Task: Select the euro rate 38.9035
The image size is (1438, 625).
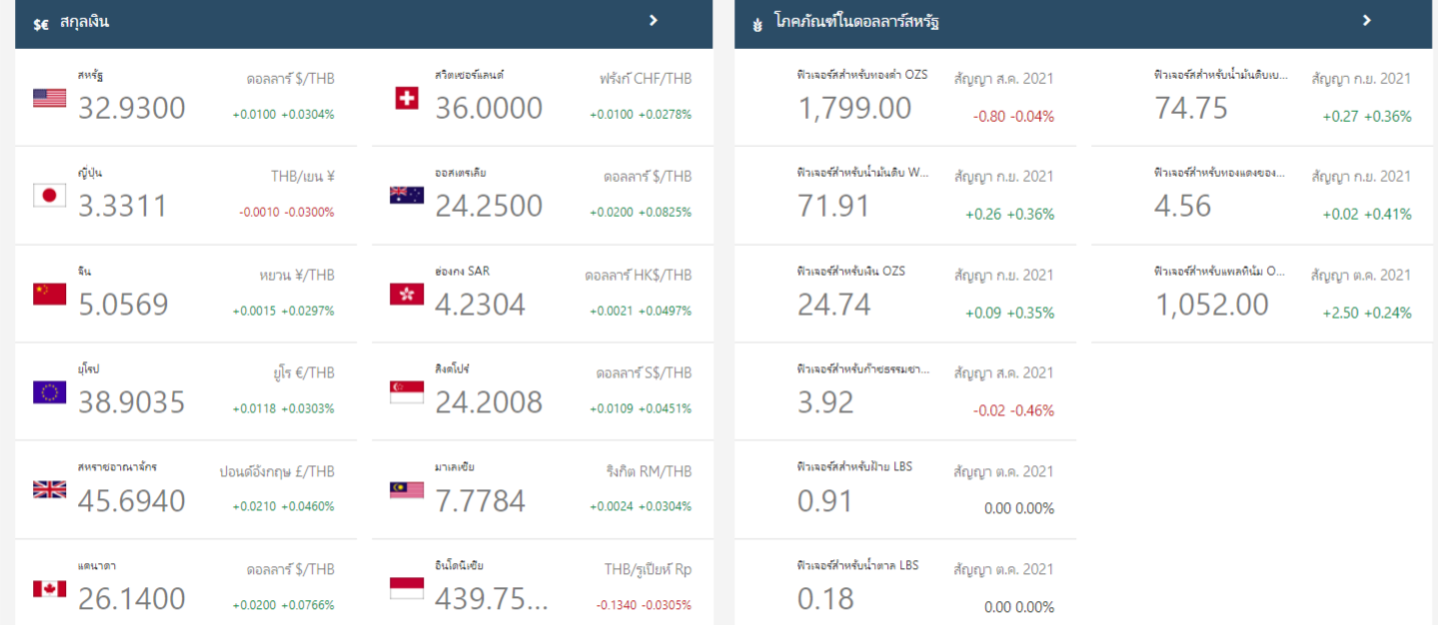Action: pos(132,402)
